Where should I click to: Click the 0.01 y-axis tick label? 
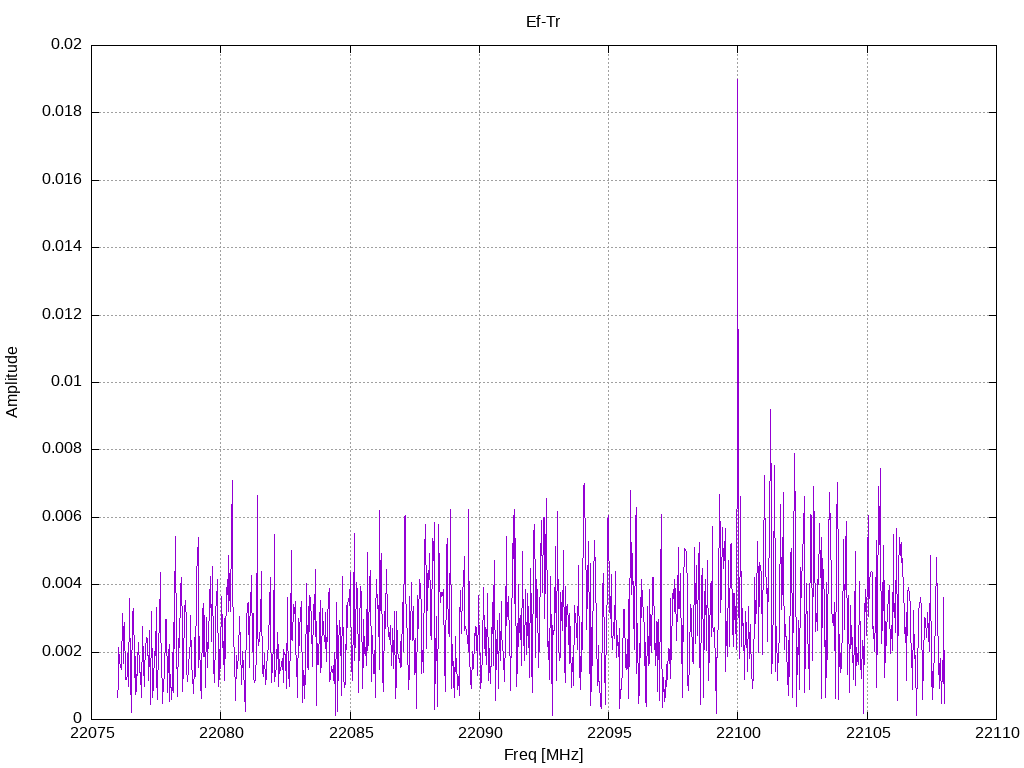pyautogui.click(x=66, y=382)
